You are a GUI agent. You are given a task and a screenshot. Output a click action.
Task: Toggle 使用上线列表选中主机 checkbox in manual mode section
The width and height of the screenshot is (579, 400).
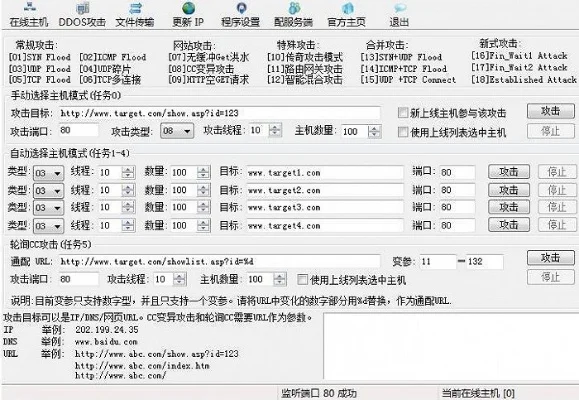click(x=403, y=132)
